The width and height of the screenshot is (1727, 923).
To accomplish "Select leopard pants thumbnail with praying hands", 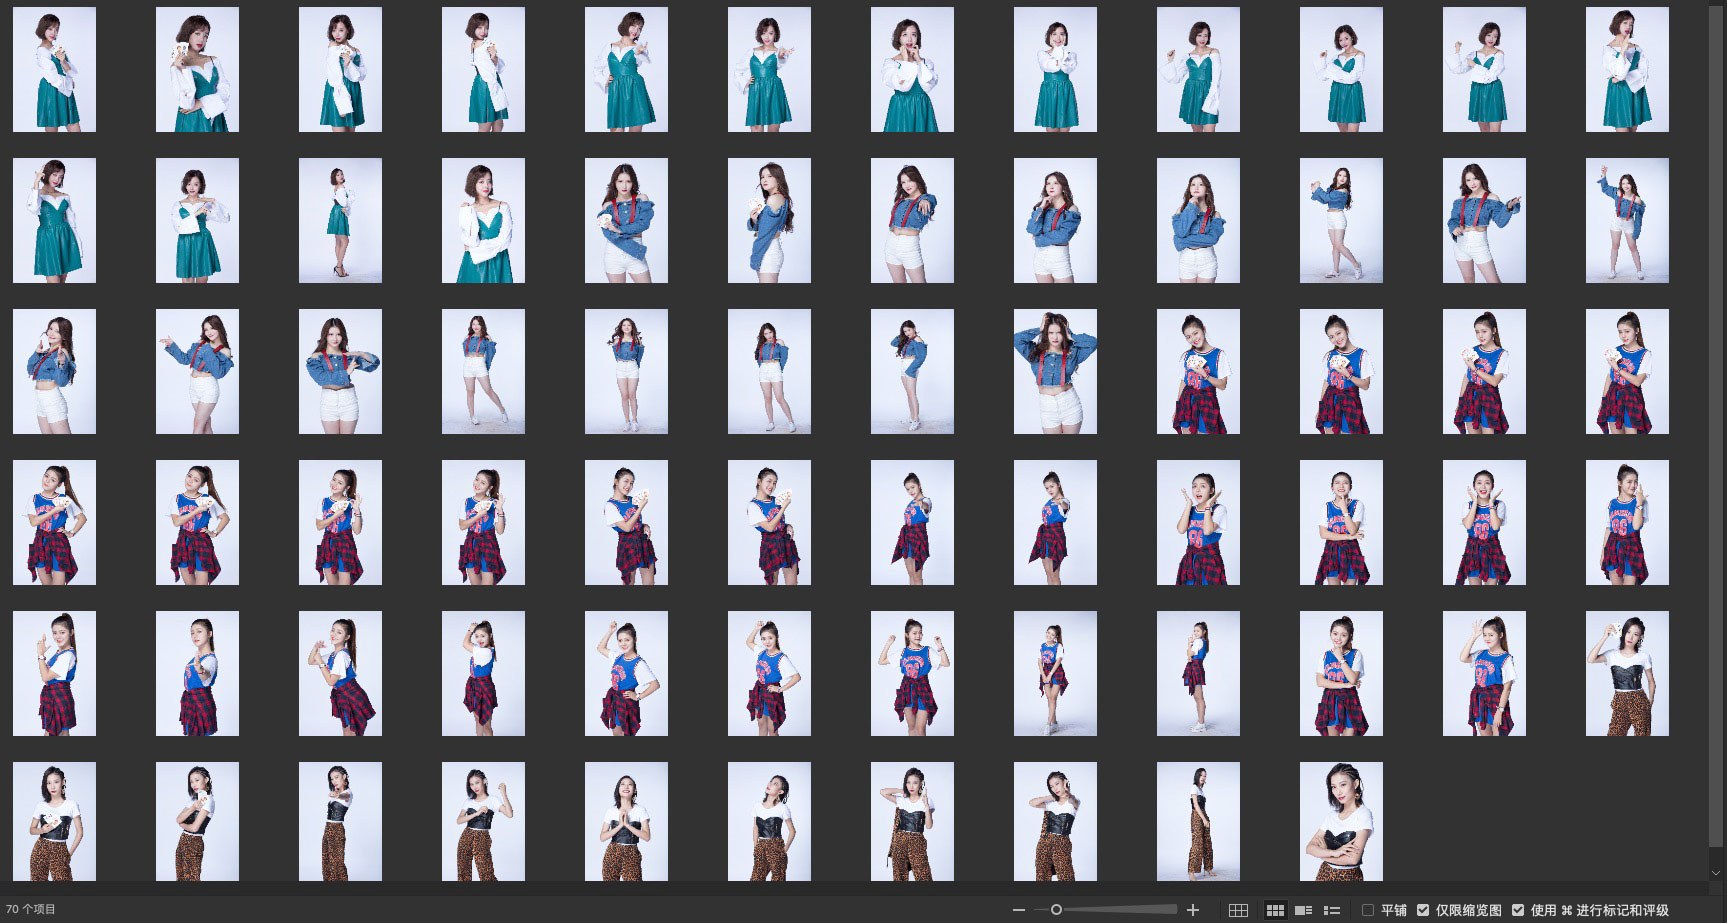I will tap(626, 821).
